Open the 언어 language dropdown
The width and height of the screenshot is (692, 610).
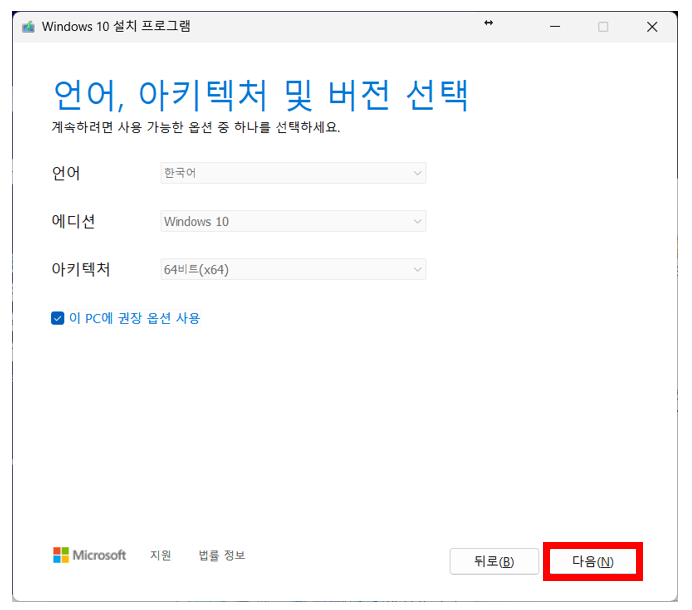[x=293, y=173]
